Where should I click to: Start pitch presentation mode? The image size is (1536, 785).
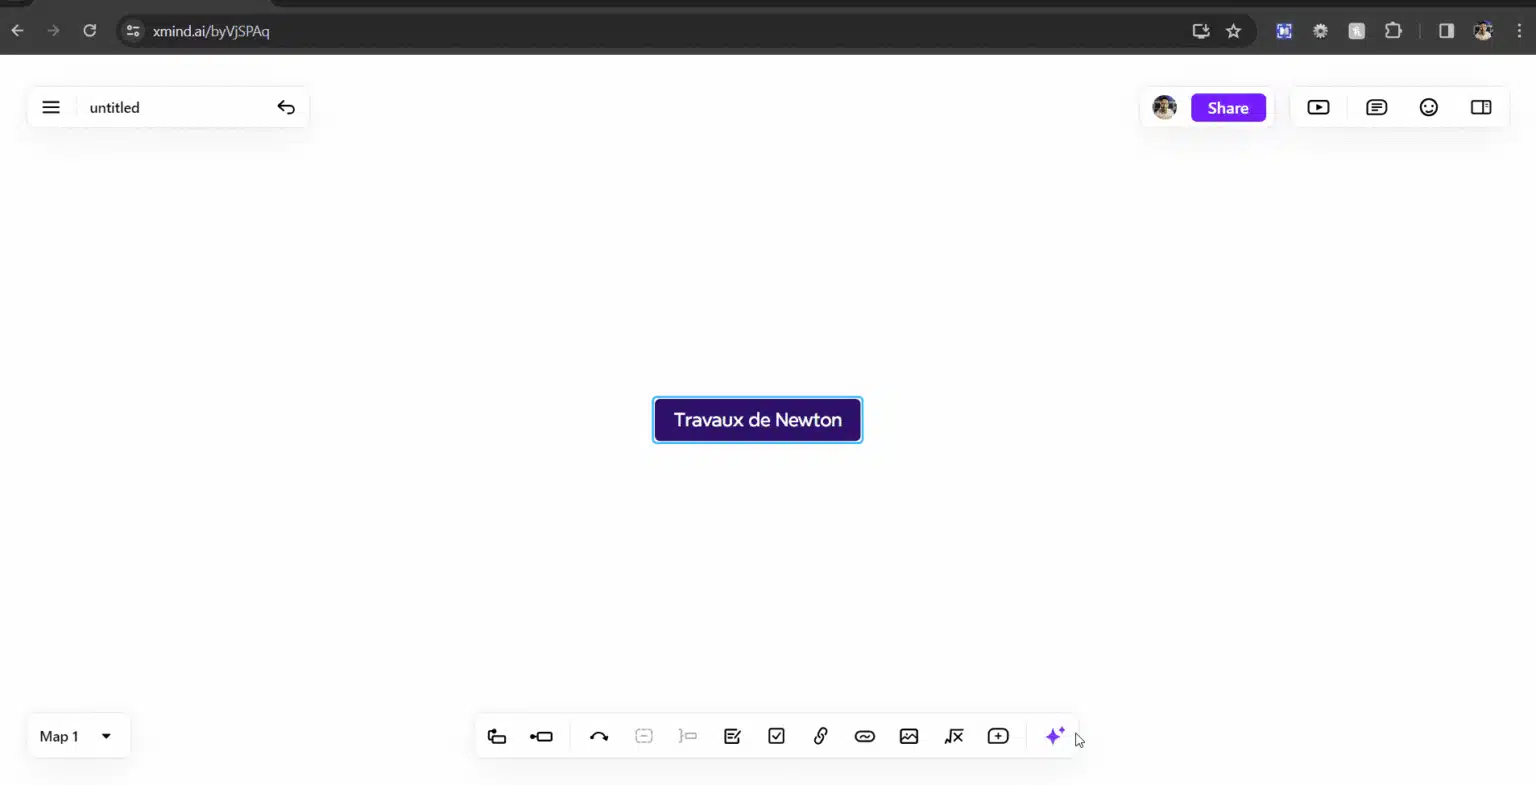coord(1318,107)
